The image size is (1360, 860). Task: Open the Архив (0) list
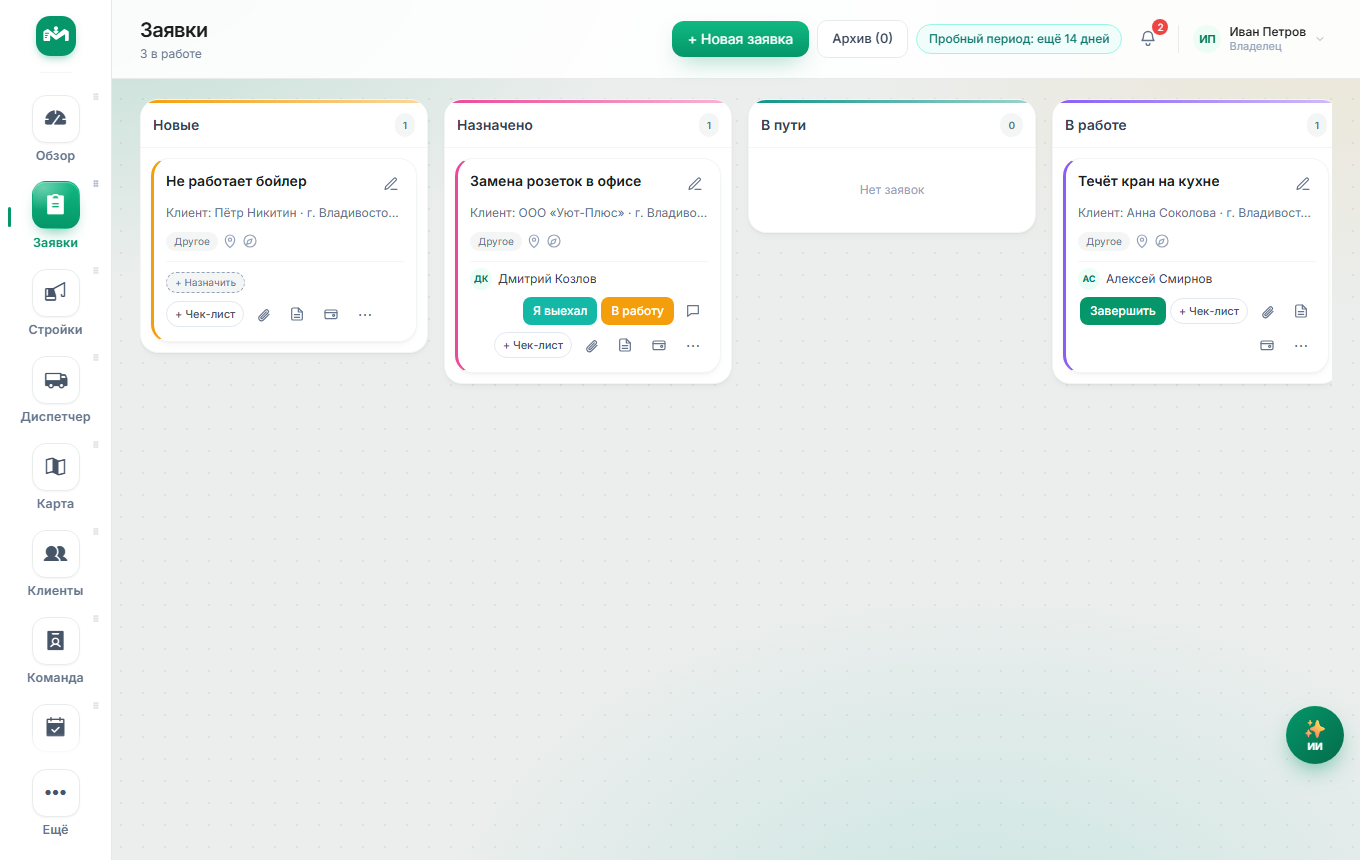(x=862, y=39)
